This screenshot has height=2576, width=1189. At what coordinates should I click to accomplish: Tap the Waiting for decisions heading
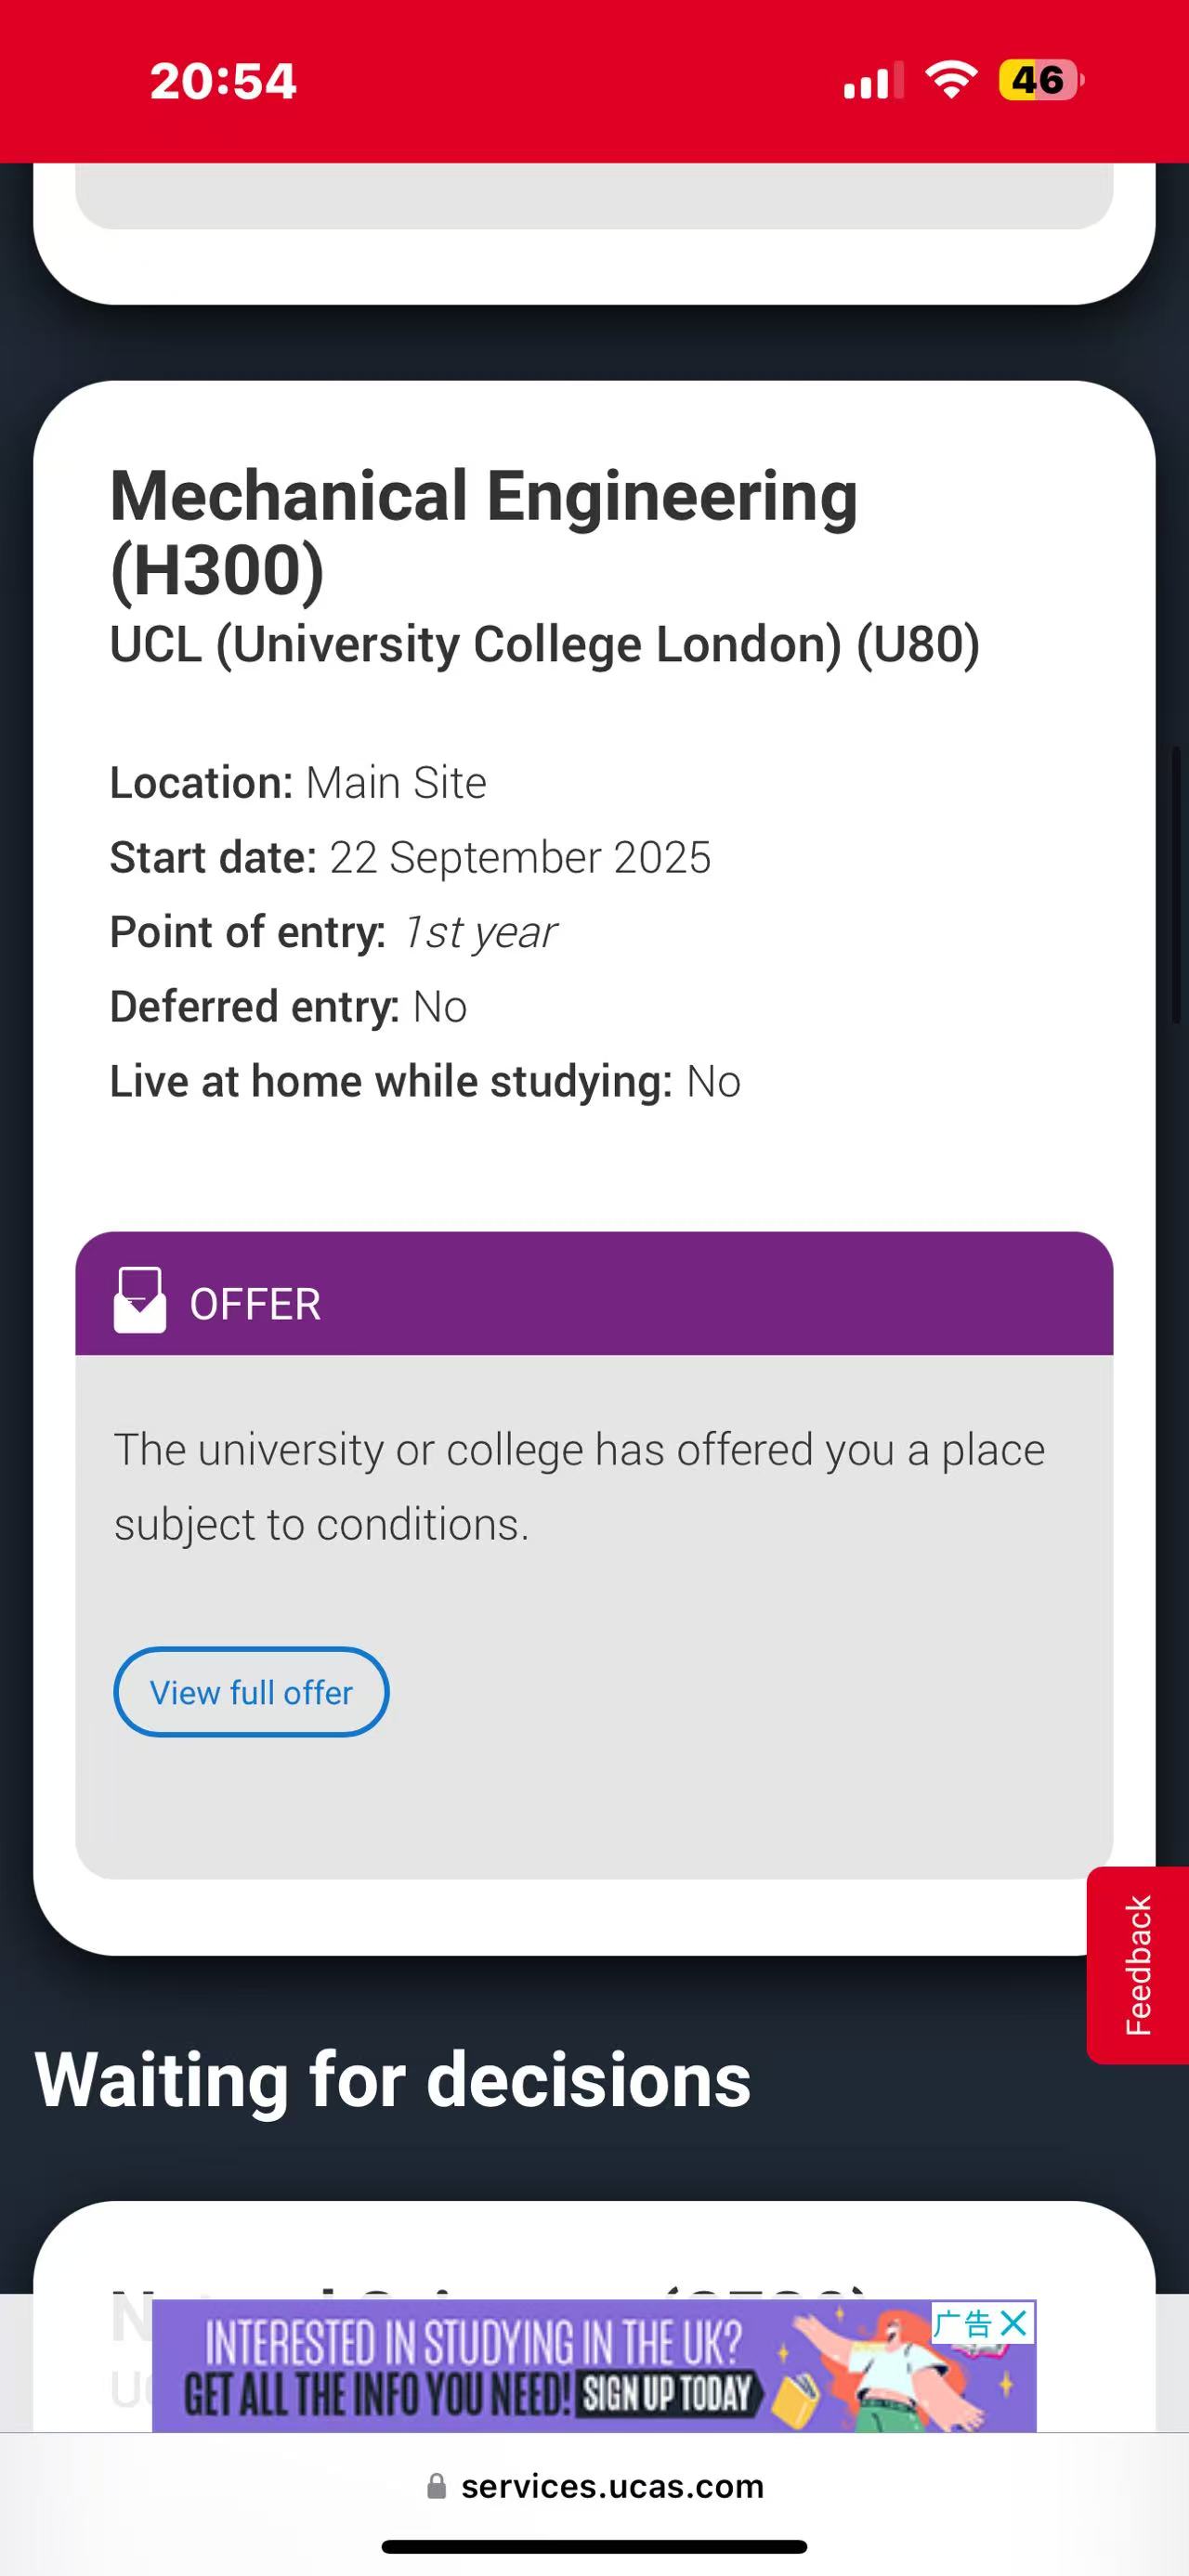[x=392, y=2080]
